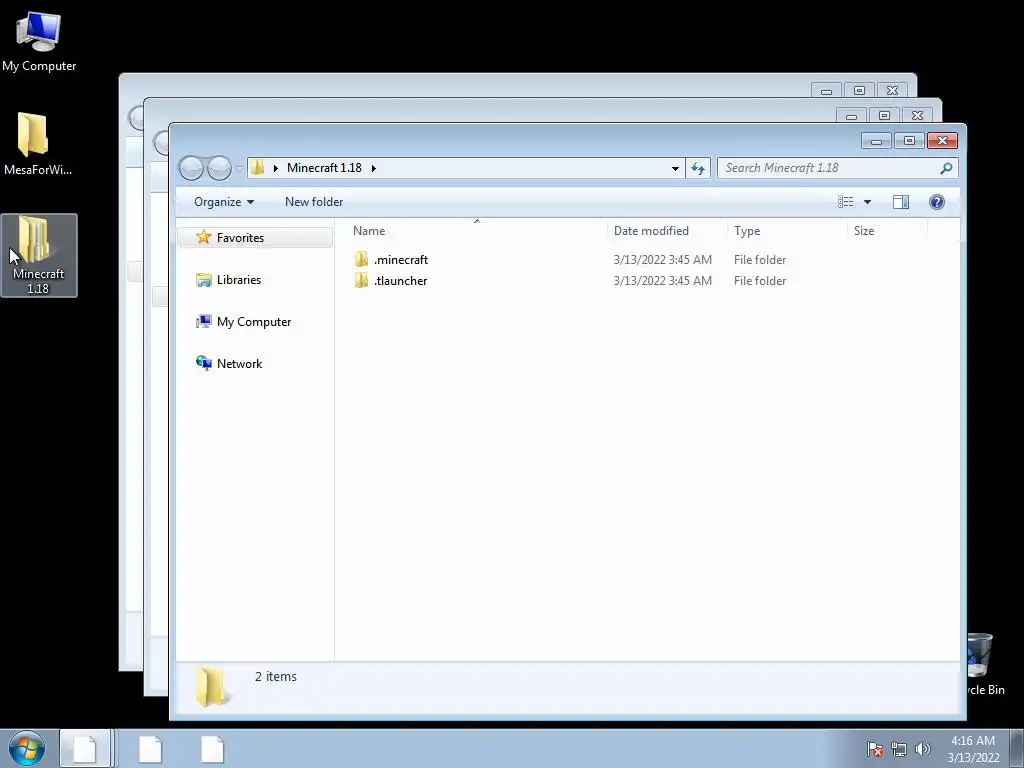The image size is (1024, 768).
Task: Click the network tray icon
Action: [x=899, y=749]
